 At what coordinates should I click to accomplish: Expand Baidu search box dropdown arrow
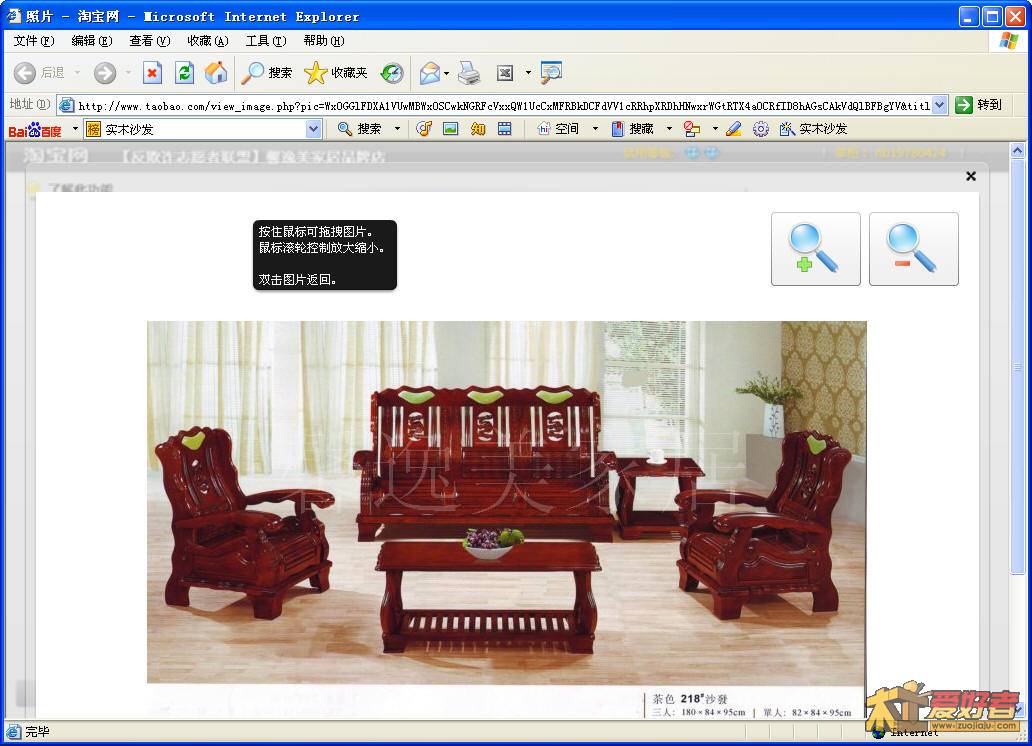tap(313, 129)
